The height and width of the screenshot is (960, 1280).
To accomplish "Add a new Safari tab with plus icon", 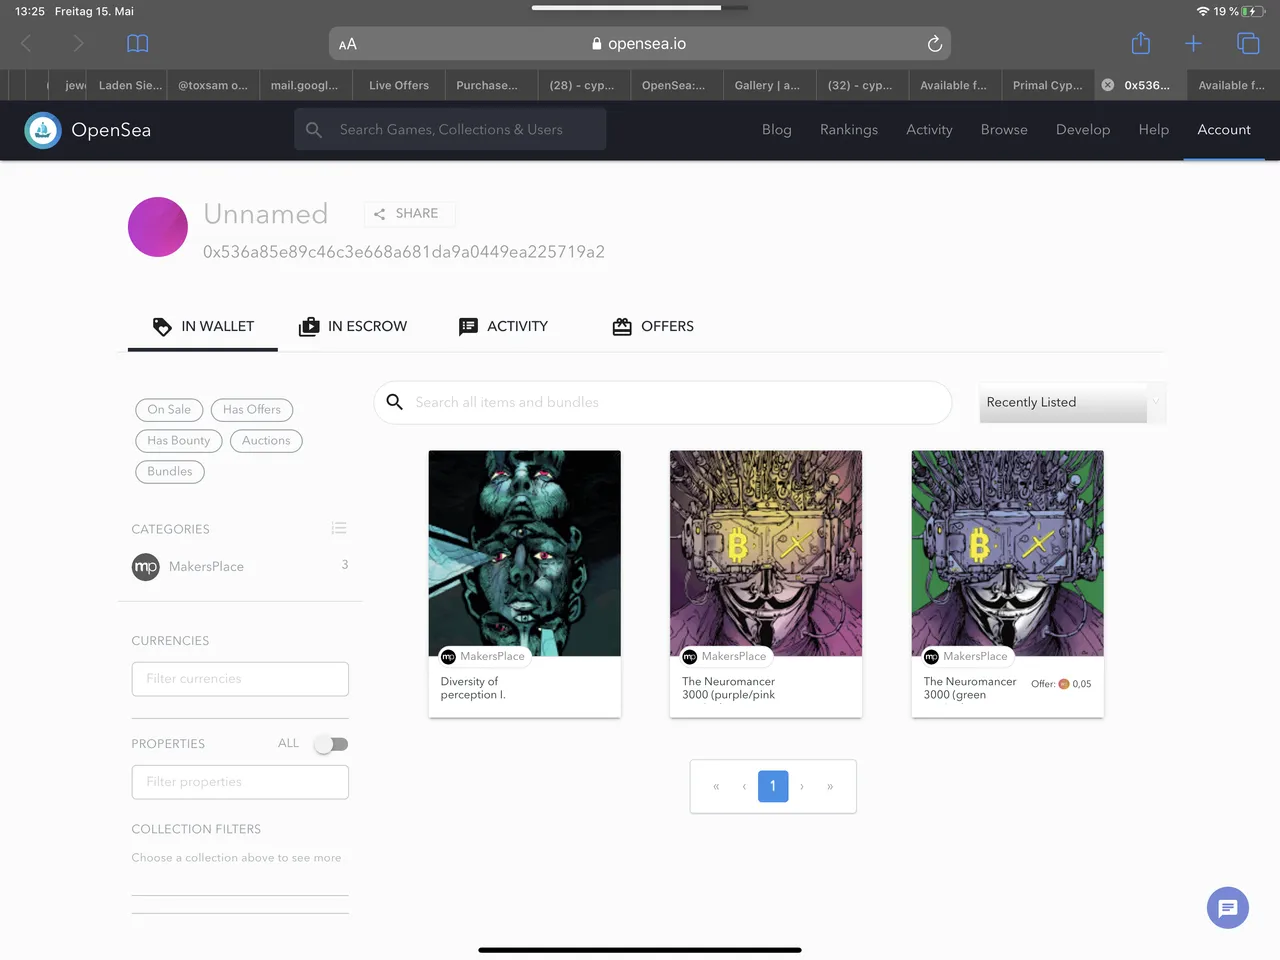I will (x=1193, y=43).
